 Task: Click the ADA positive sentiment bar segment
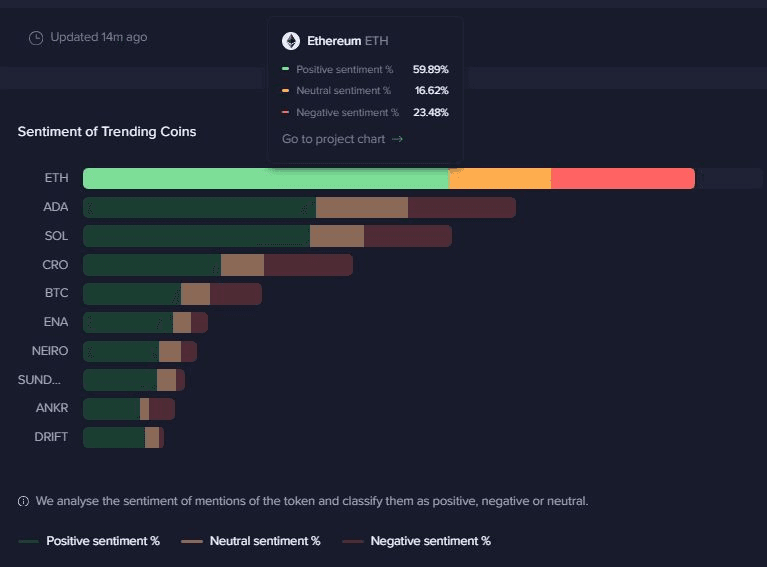click(199, 208)
